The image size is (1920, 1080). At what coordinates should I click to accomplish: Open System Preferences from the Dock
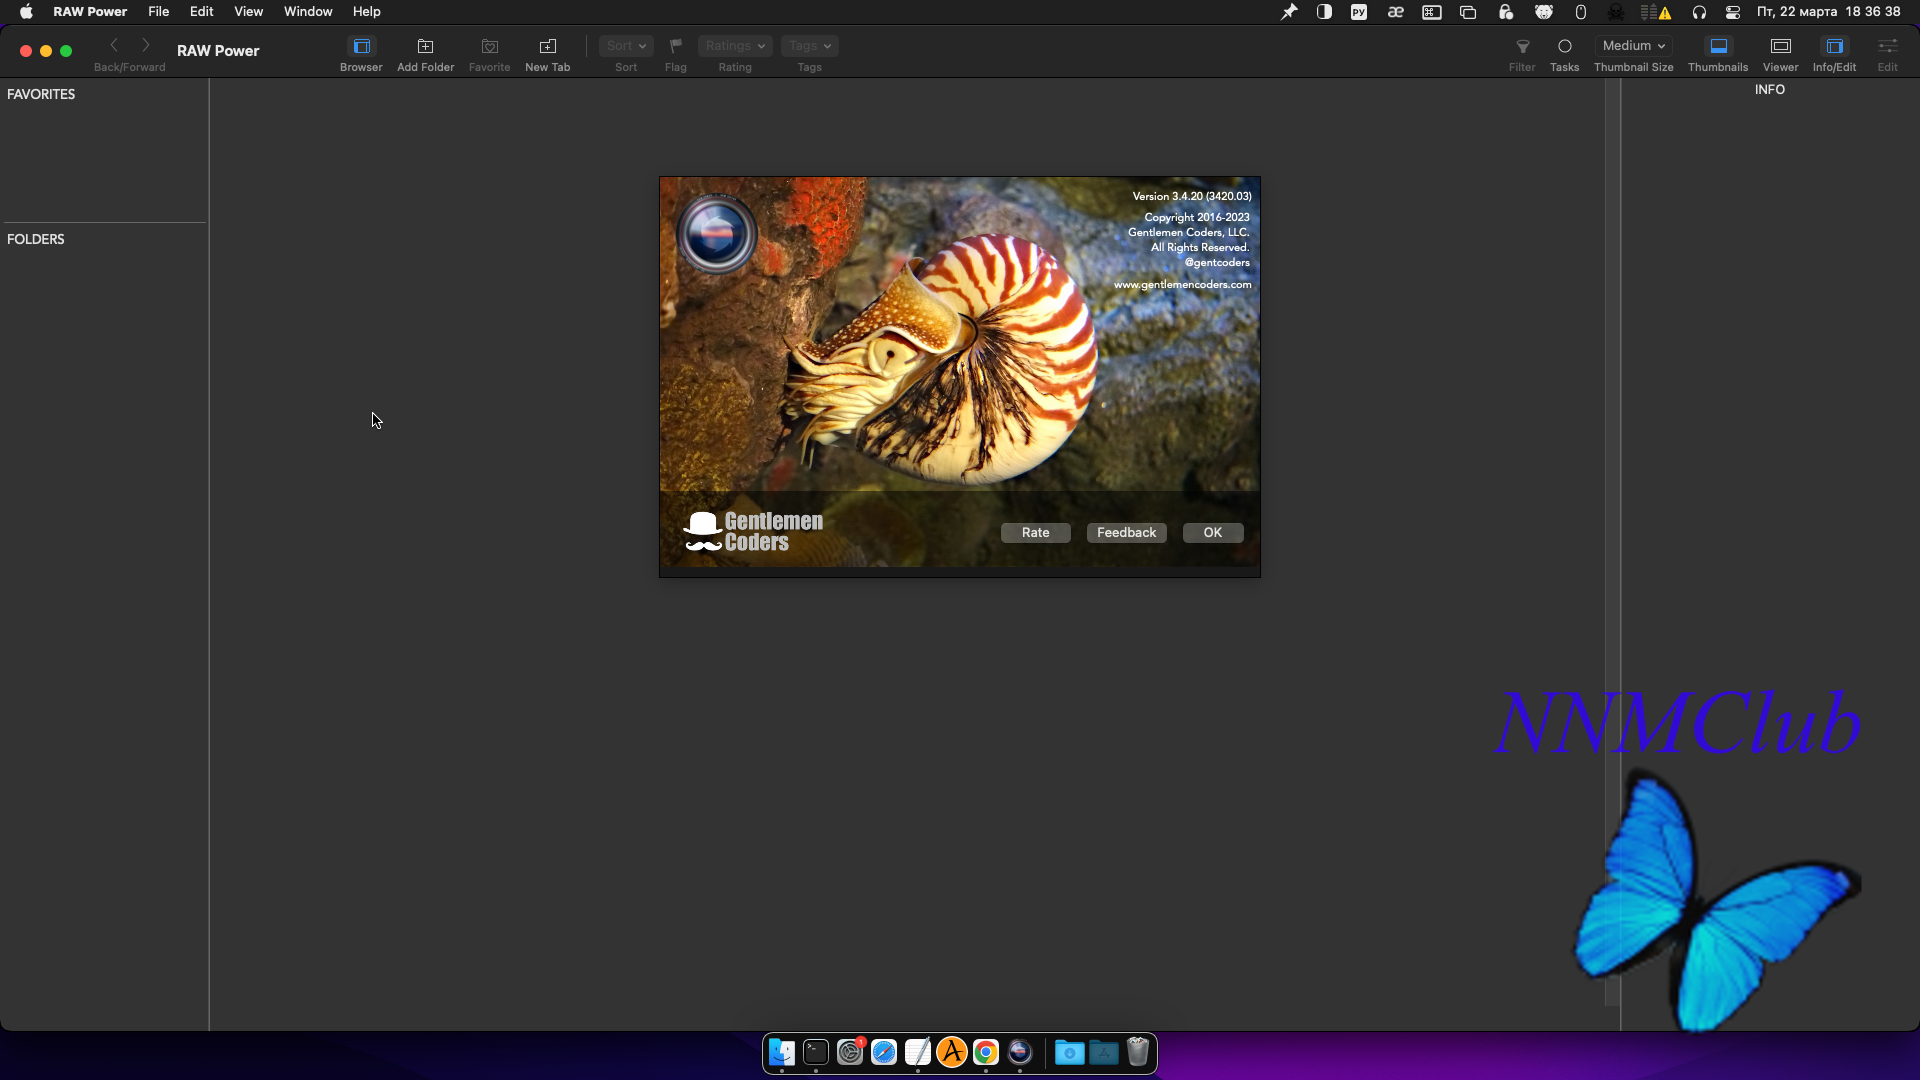click(850, 1052)
